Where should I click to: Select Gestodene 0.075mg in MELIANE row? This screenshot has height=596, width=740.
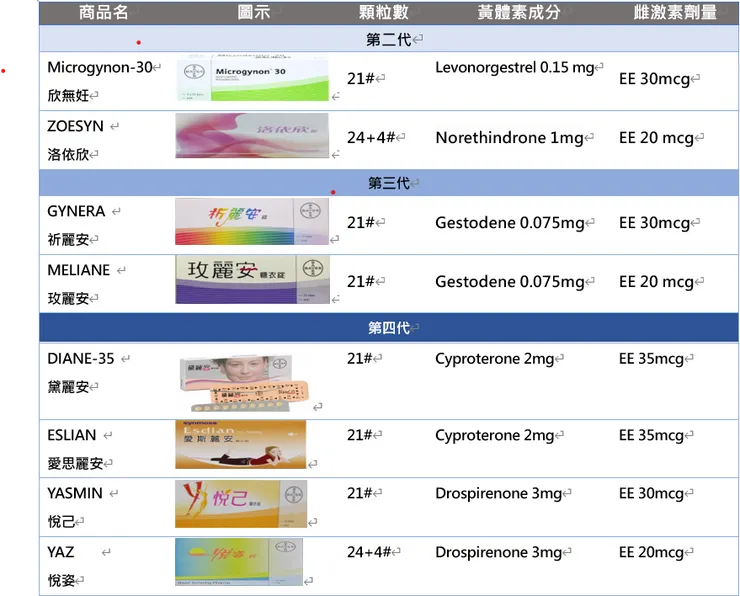[x=510, y=282]
